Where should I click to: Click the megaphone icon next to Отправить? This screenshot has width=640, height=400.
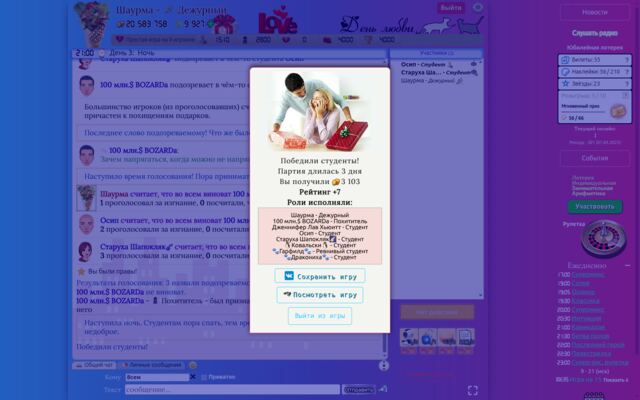click(x=382, y=389)
